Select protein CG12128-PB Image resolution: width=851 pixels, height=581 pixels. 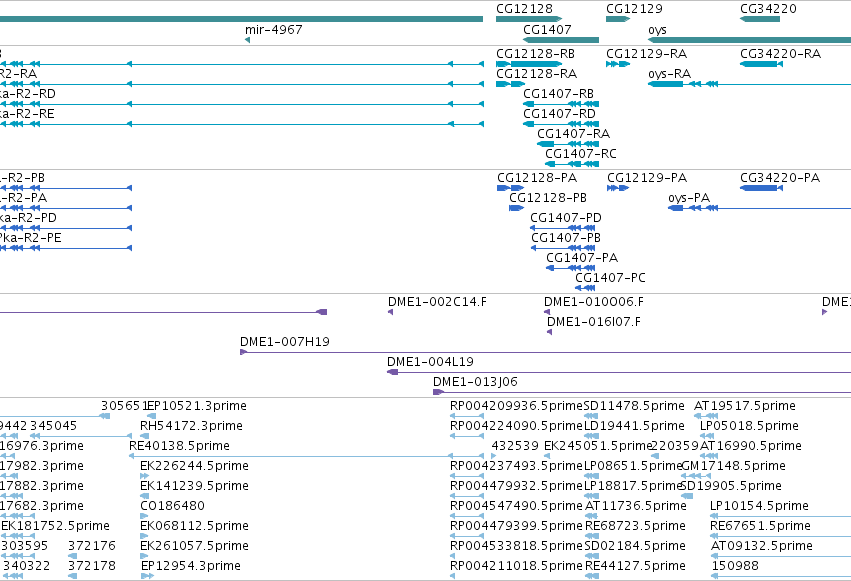(x=548, y=197)
